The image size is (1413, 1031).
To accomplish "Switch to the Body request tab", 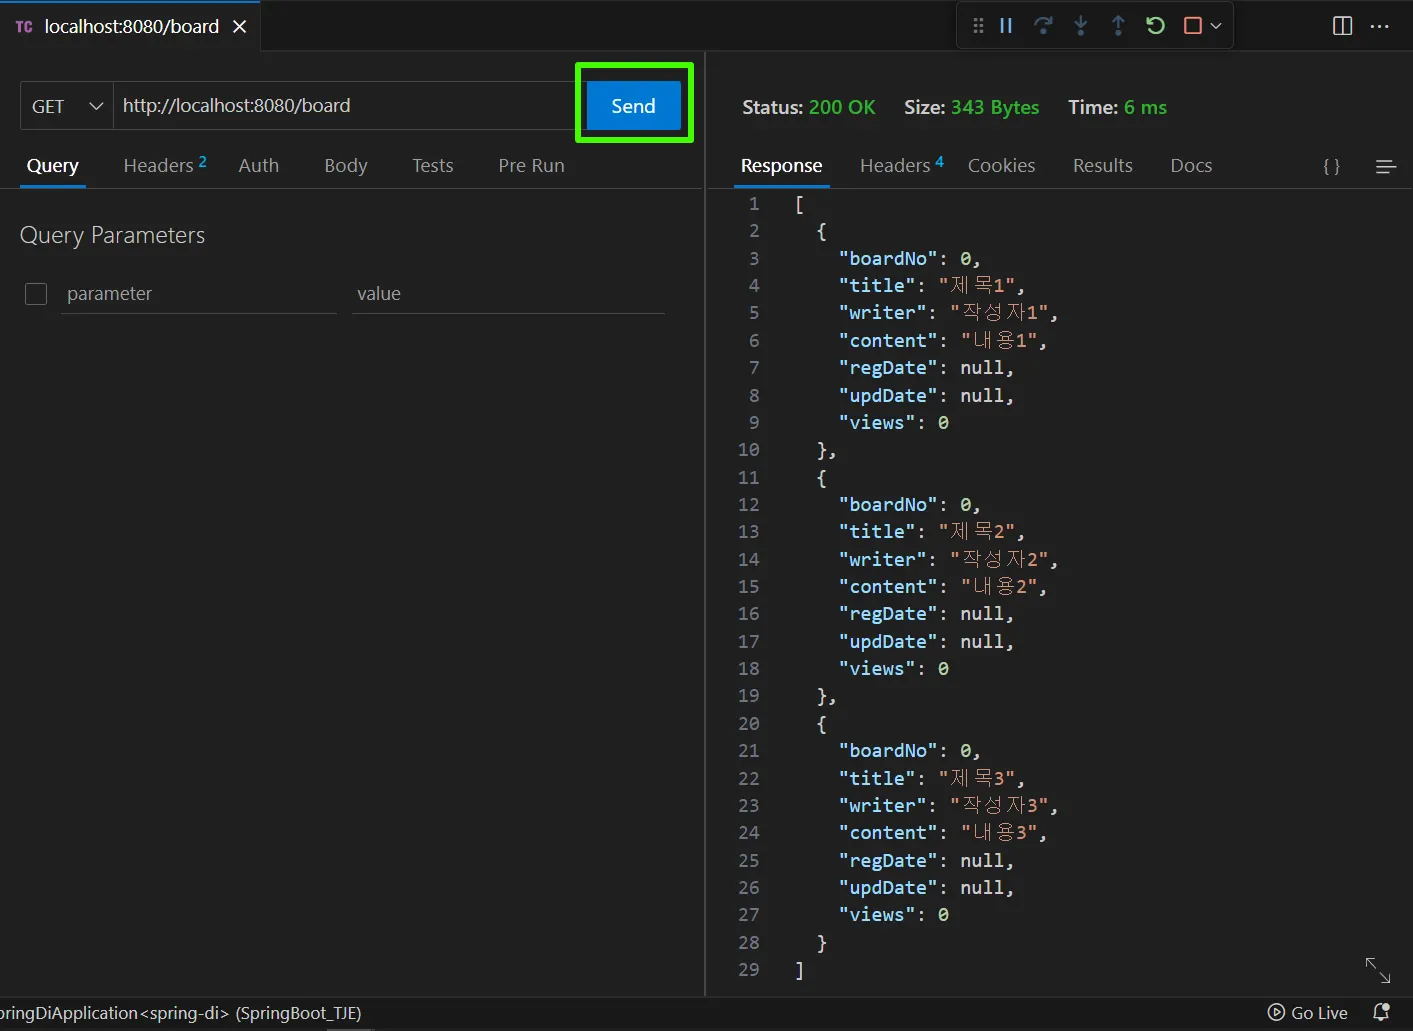I will click(x=345, y=166).
